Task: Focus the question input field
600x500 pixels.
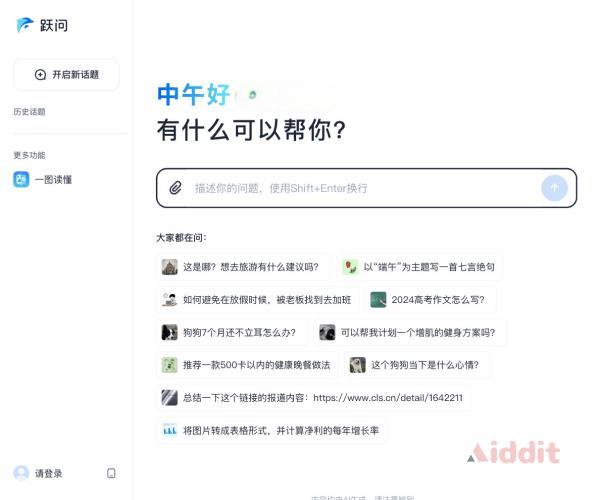Action: (x=366, y=188)
